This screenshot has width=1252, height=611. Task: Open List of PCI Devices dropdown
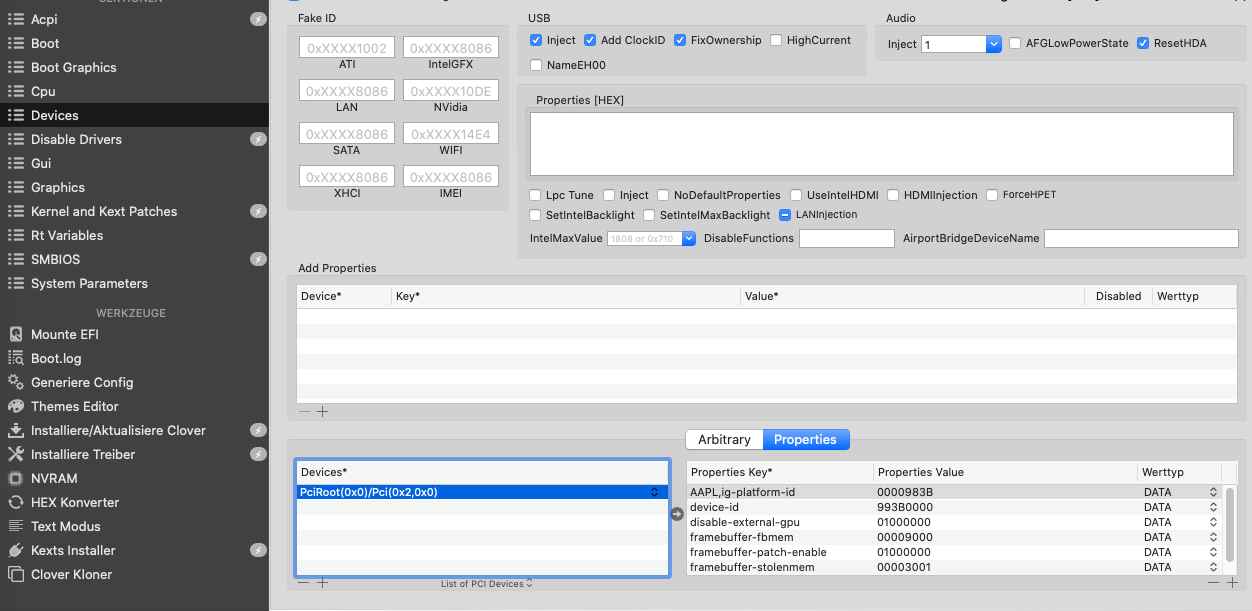[x=487, y=583]
